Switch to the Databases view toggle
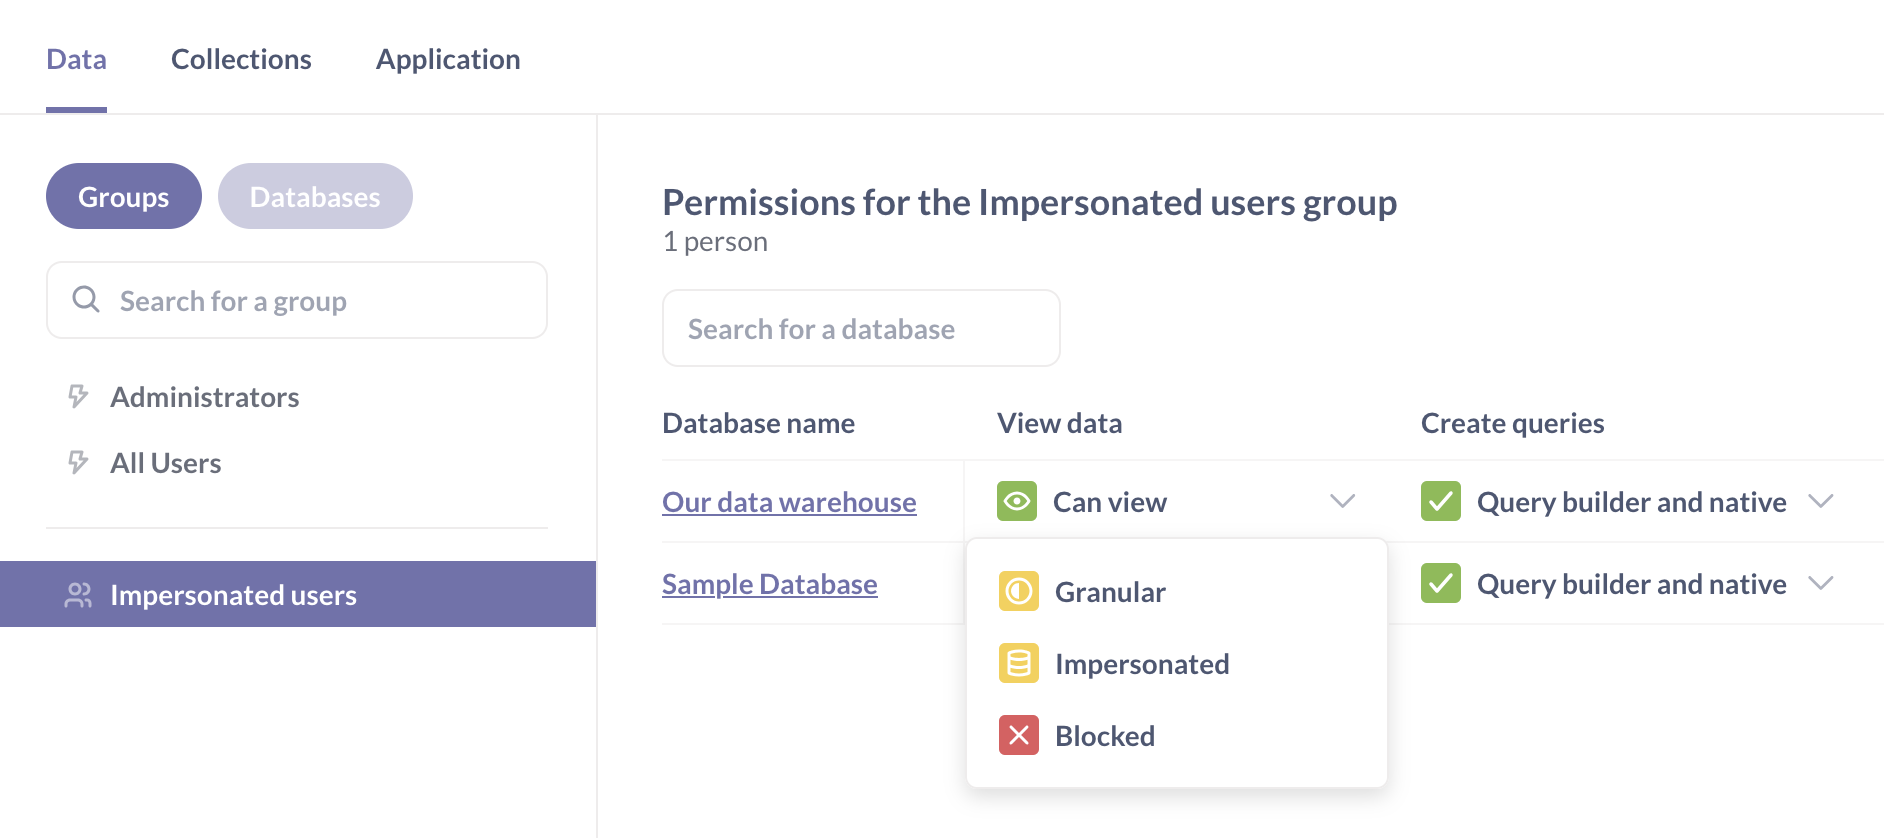 click(x=315, y=196)
